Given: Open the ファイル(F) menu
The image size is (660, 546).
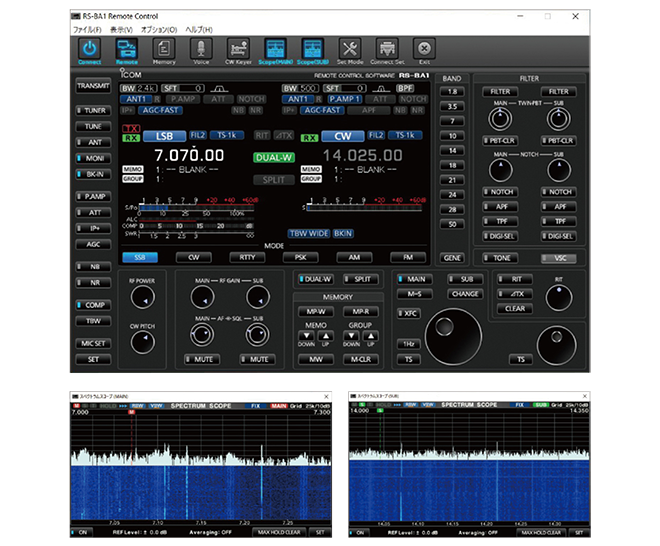Looking at the screenshot, I should point(87,29).
